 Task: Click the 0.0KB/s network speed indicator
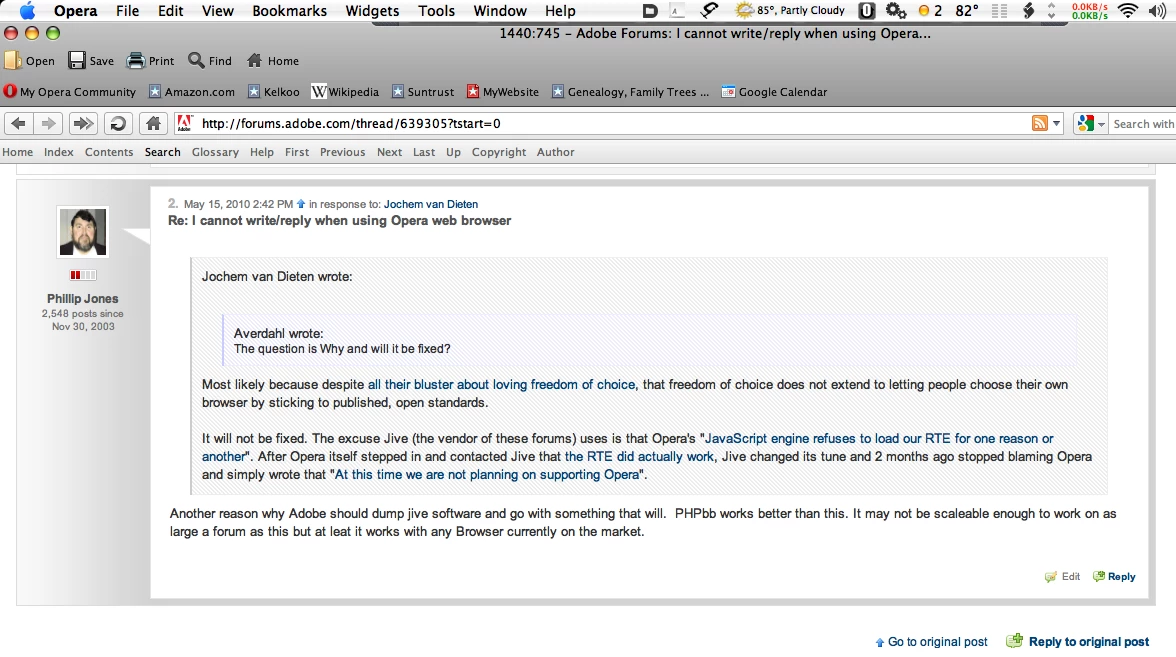pos(1090,10)
